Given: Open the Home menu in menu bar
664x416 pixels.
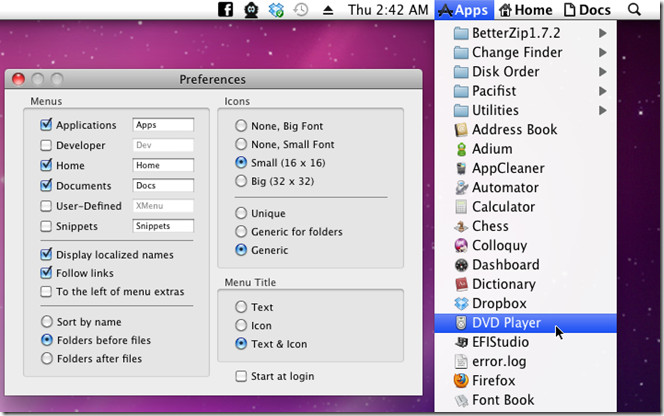Looking at the screenshot, I should click(x=526, y=10).
